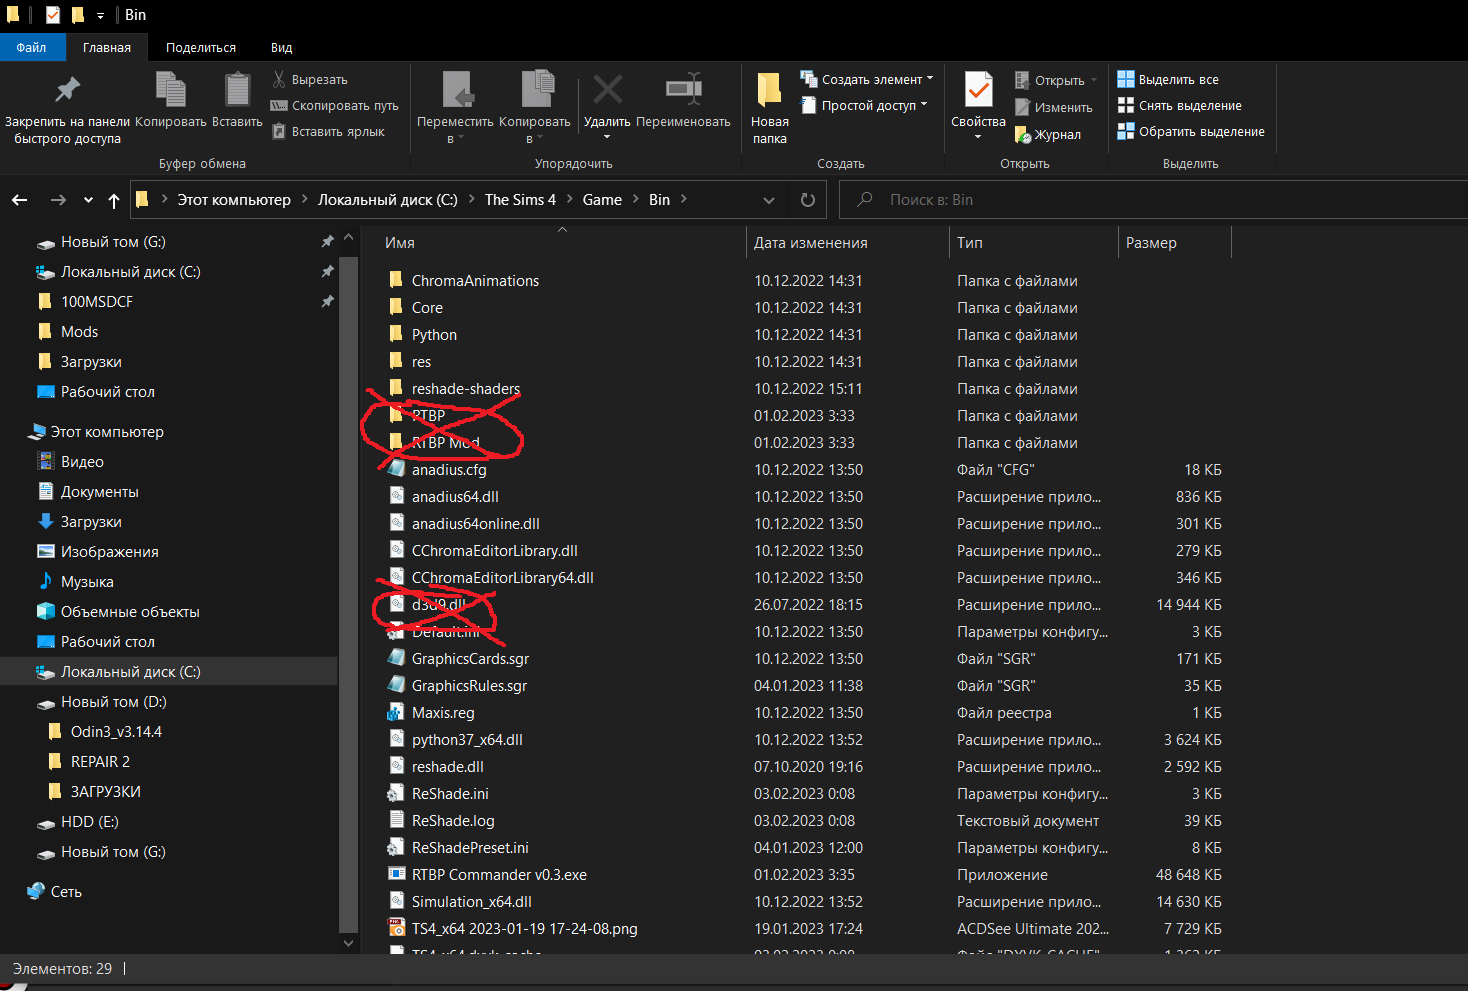Open 100MSDCF in the navigation pane
Screen dimensions: 1468x991
(96, 302)
